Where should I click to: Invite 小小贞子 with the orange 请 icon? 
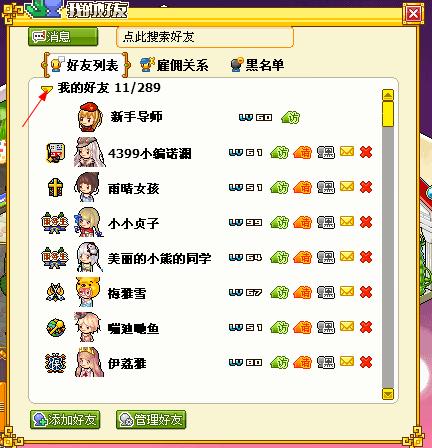coord(302,223)
